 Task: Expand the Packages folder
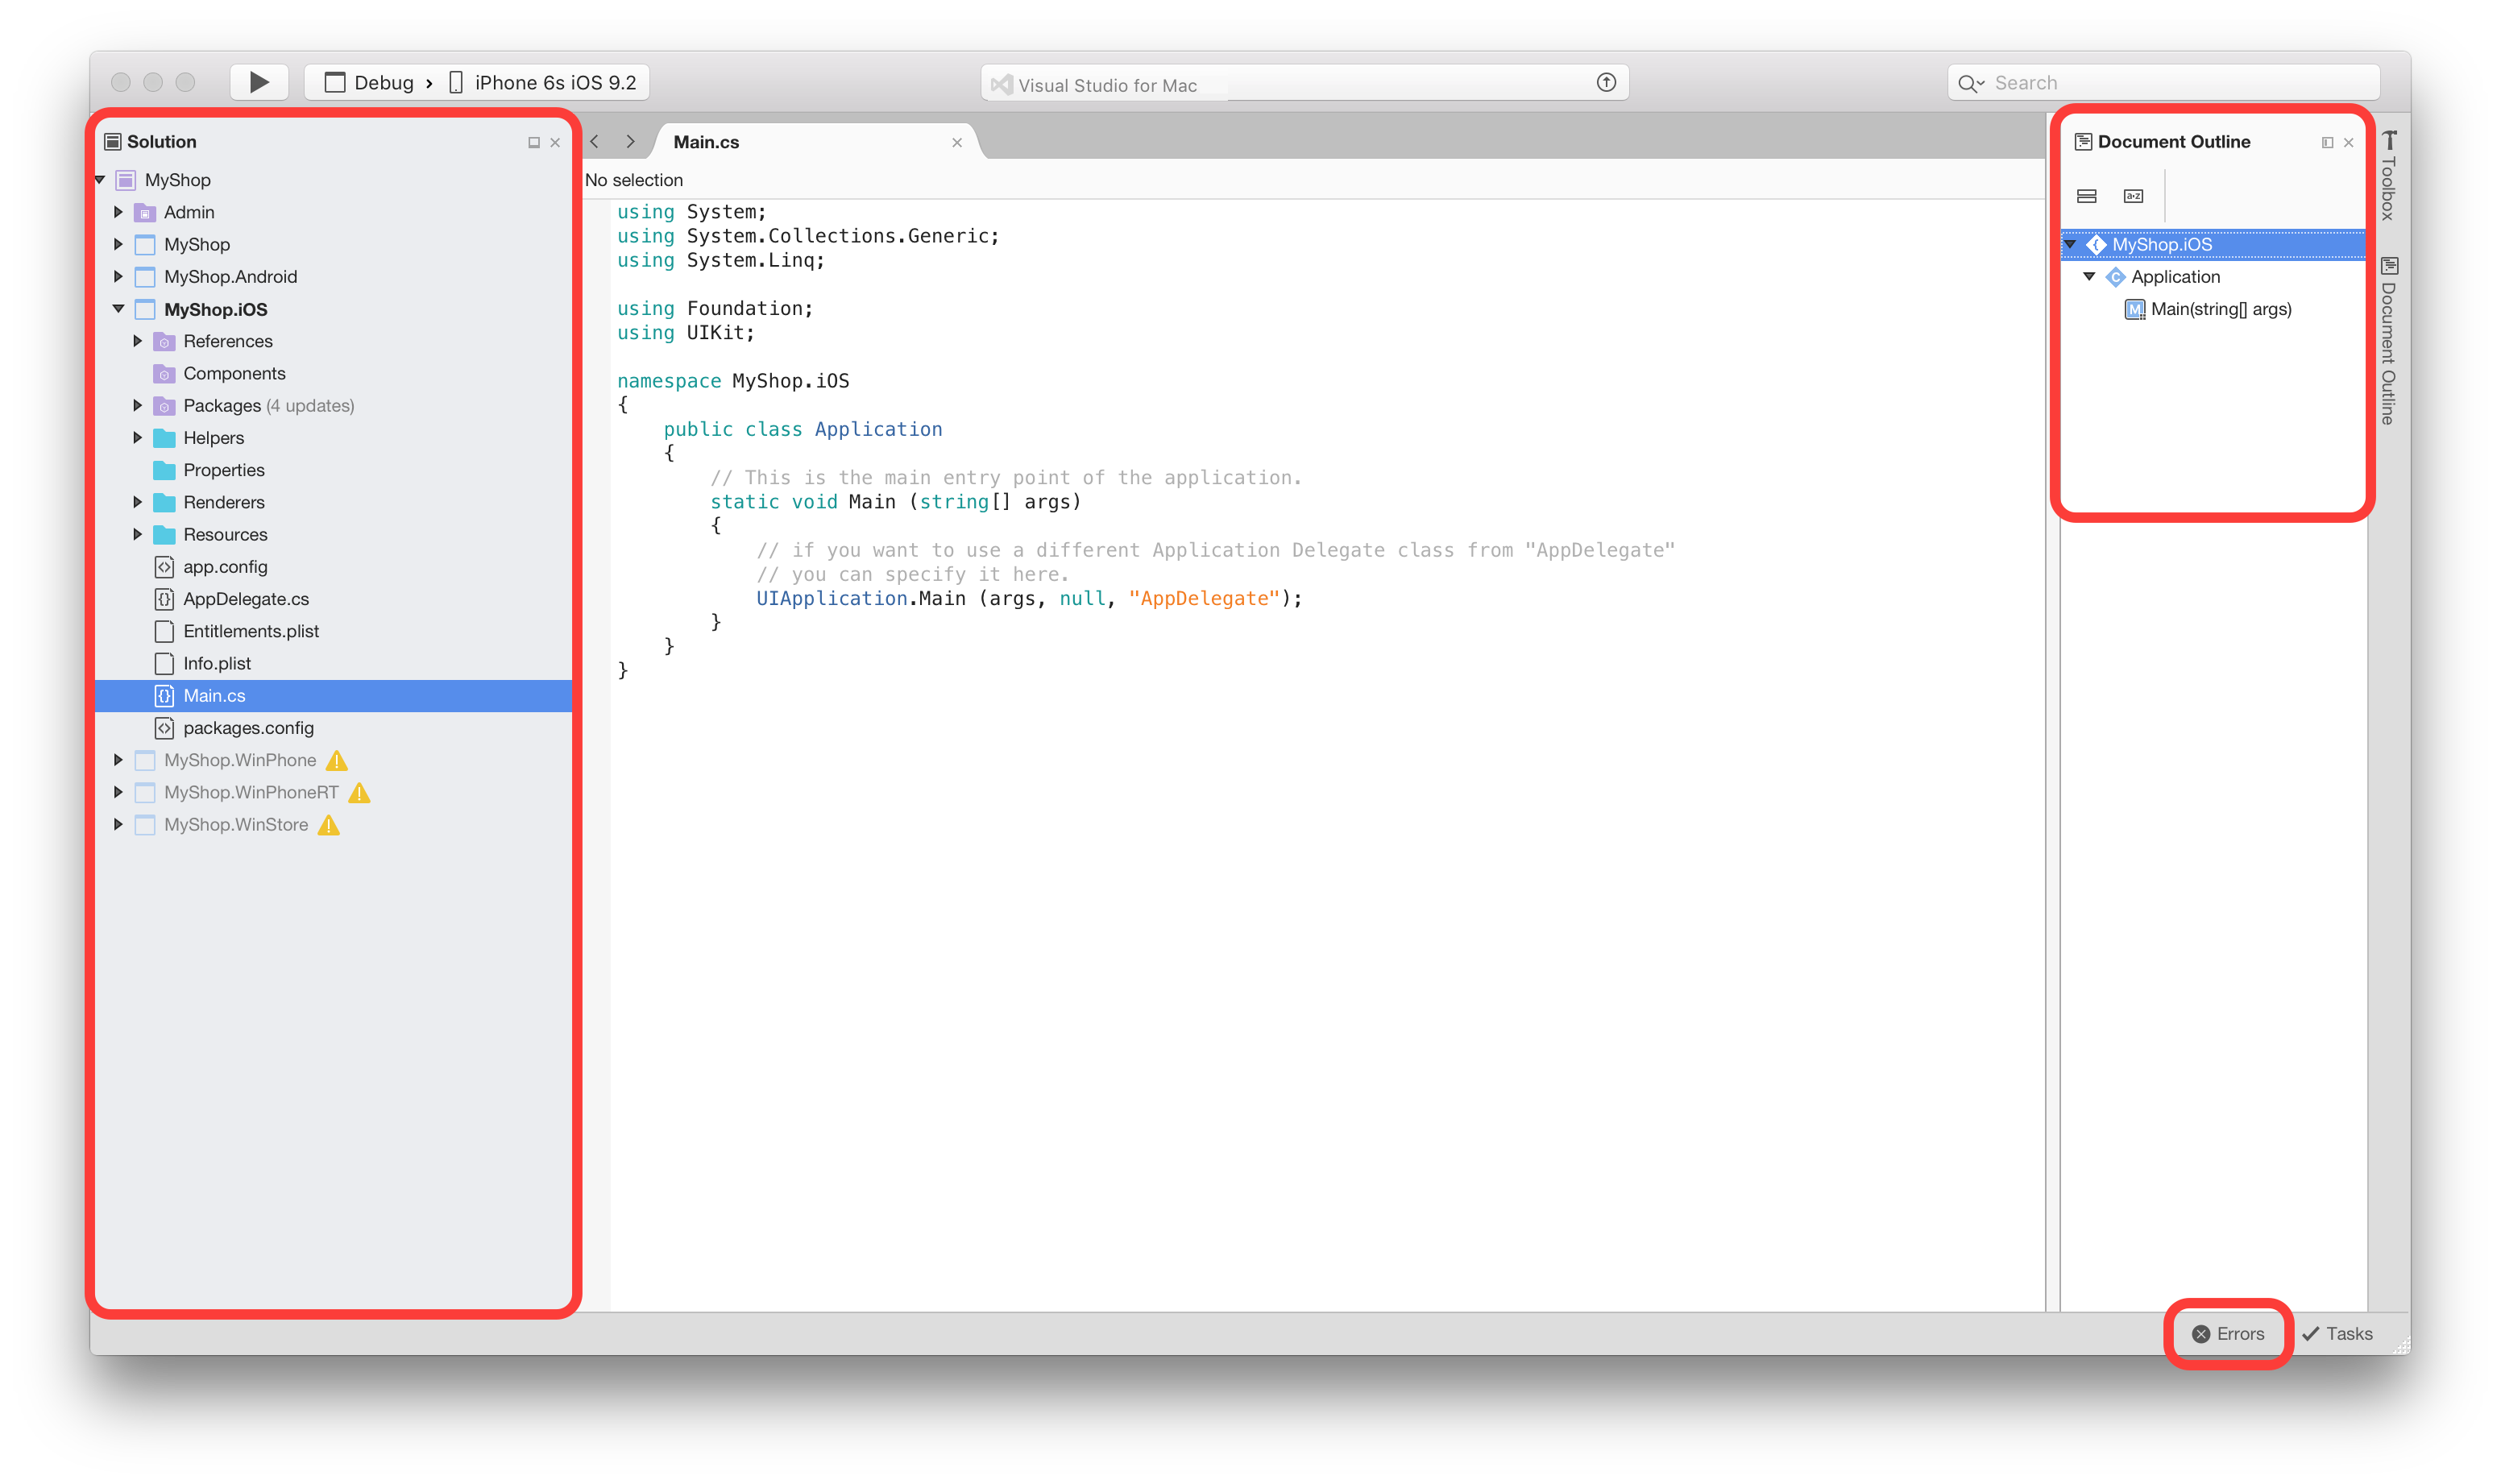[x=137, y=406]
